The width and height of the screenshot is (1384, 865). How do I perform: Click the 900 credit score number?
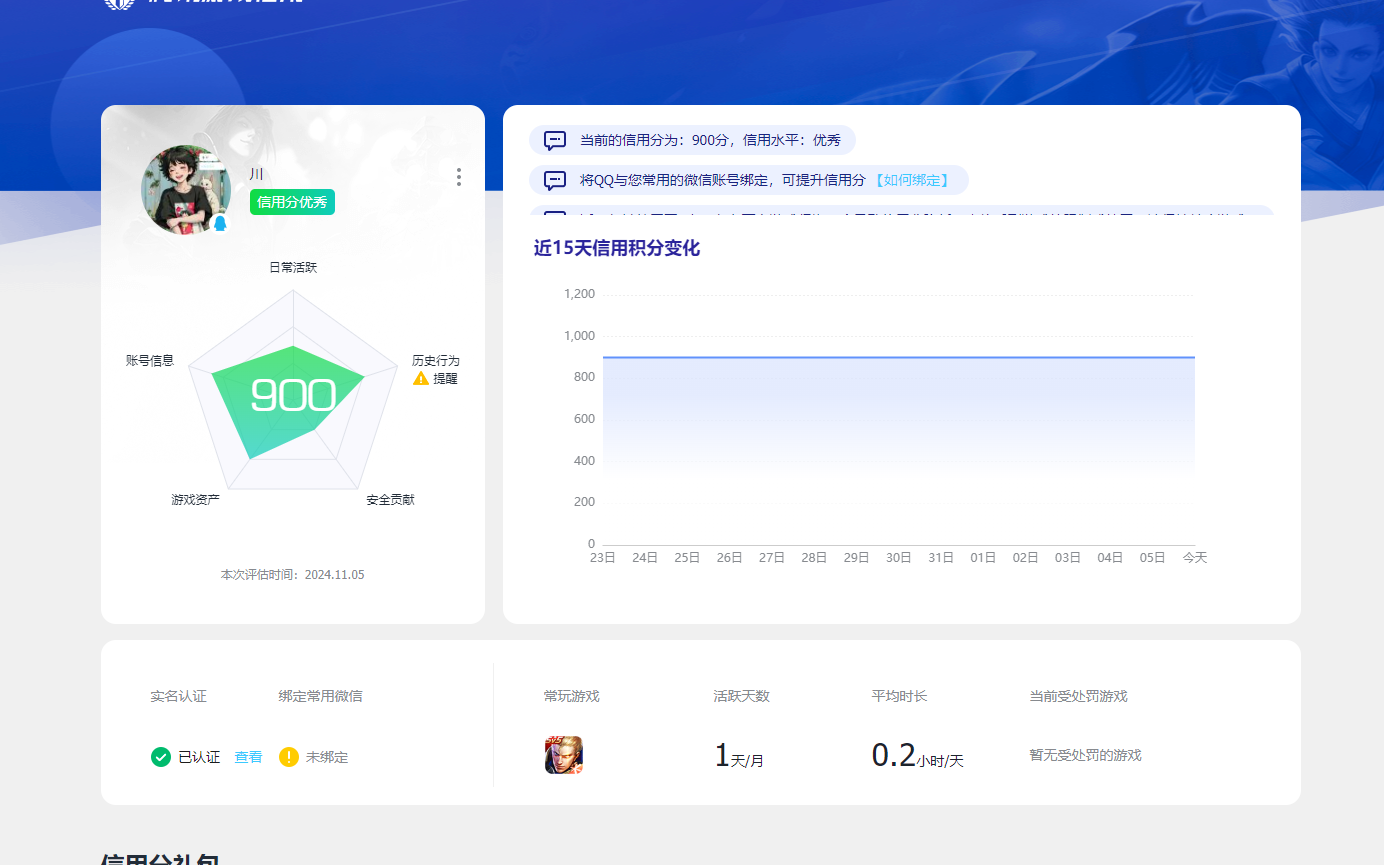point(292,395)
